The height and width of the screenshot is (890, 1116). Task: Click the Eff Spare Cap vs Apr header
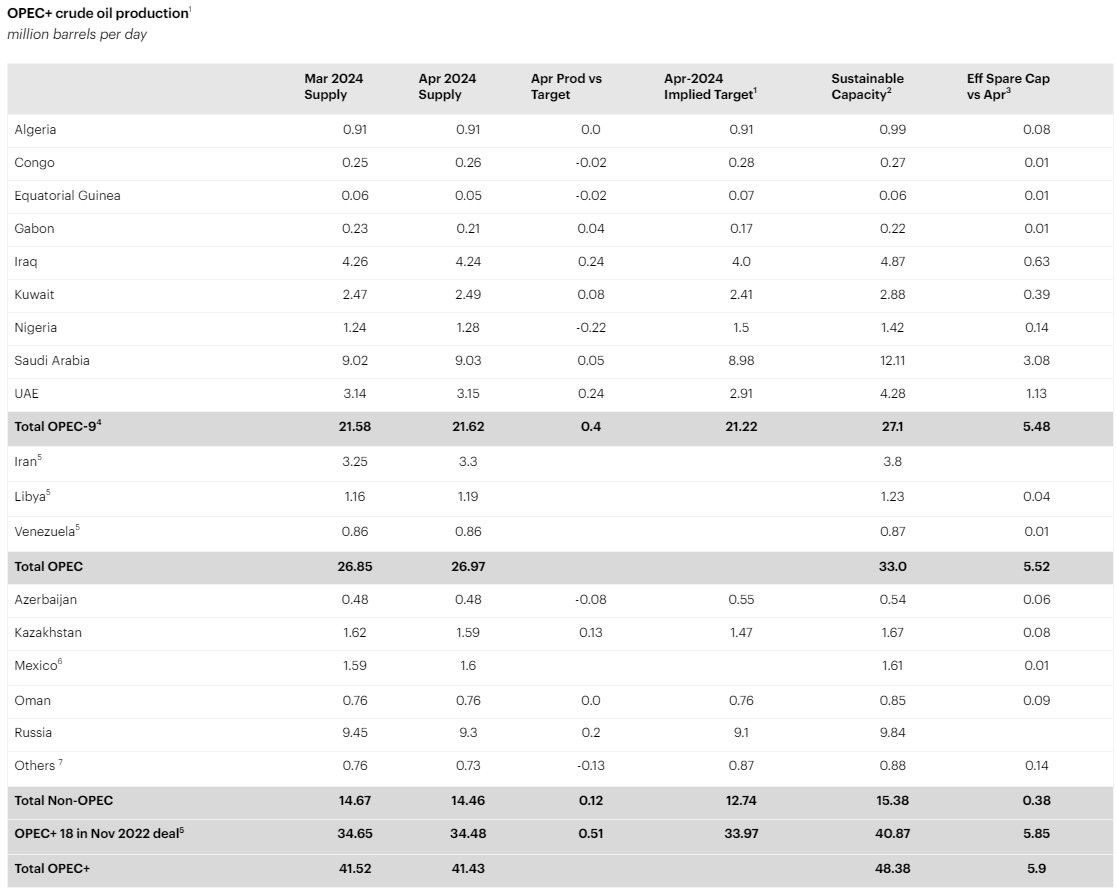click(x=1008, y=87)
